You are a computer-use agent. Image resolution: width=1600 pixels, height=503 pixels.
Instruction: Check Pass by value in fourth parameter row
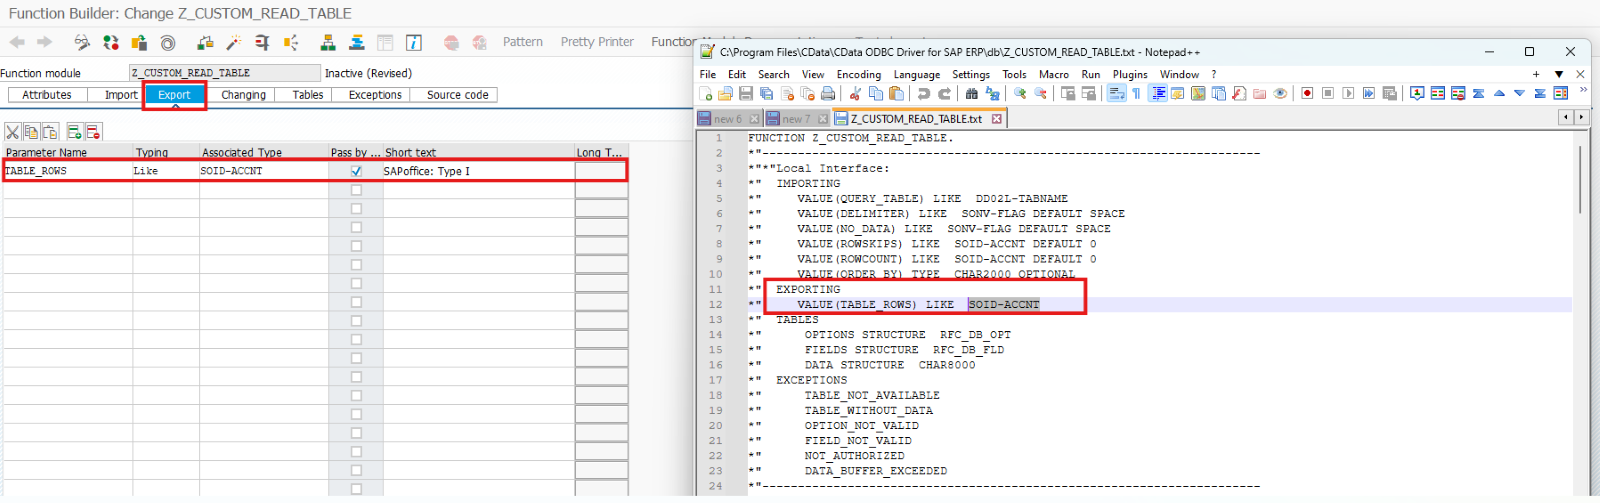[356, 227]
